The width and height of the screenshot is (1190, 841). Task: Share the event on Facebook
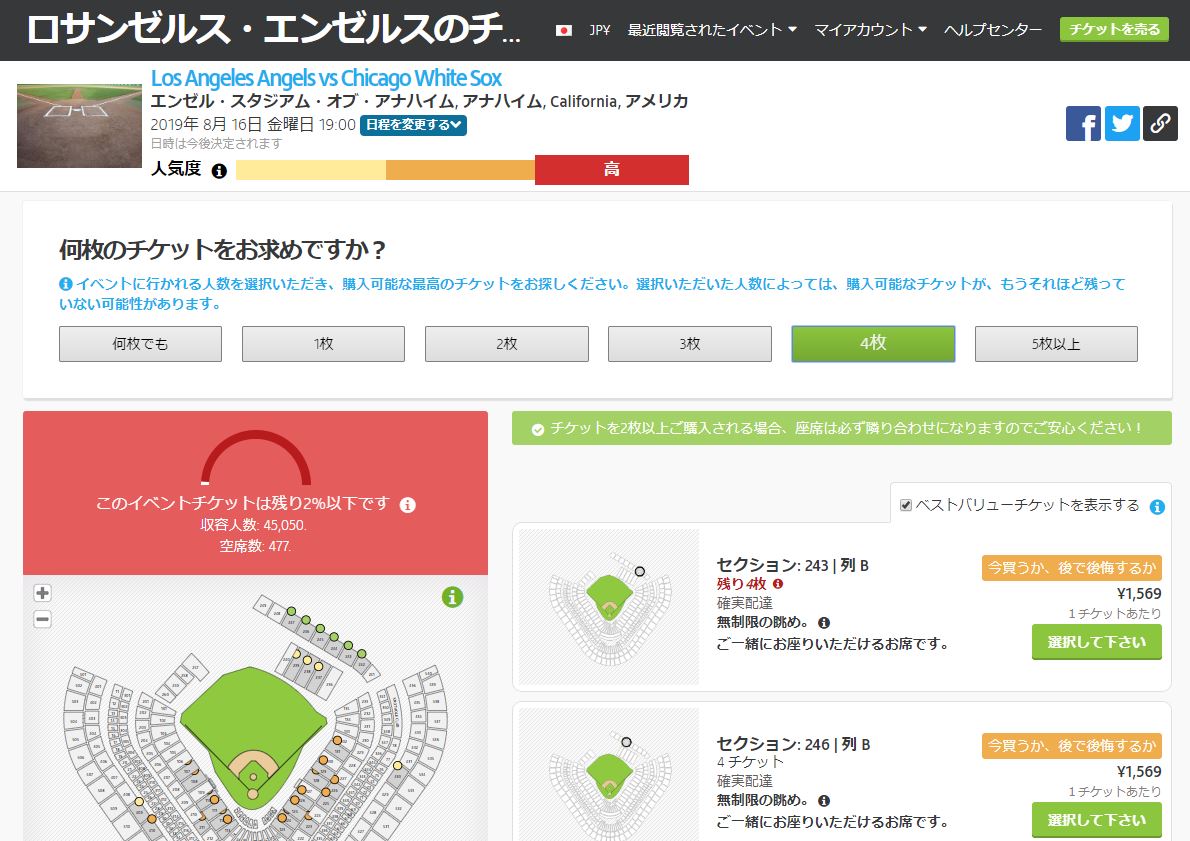pos(1083,124)
